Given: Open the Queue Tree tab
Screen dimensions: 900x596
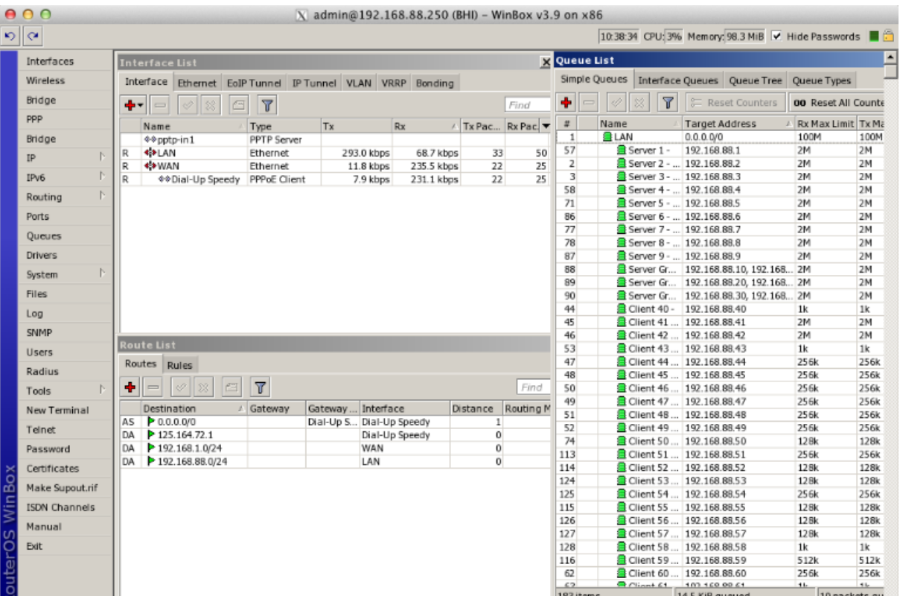Looking at the screenshot, I should tap(755, 81).
